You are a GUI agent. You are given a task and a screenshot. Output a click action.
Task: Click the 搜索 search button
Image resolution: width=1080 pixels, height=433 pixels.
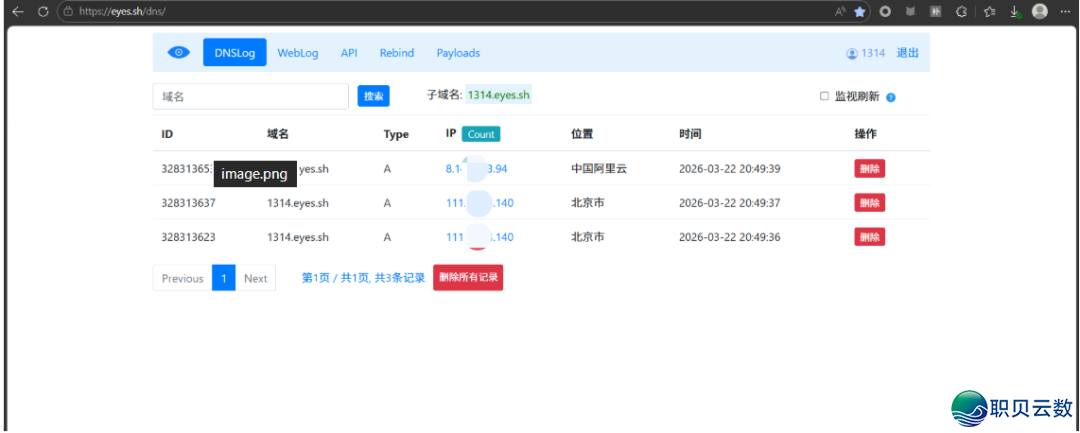point(373,96)
